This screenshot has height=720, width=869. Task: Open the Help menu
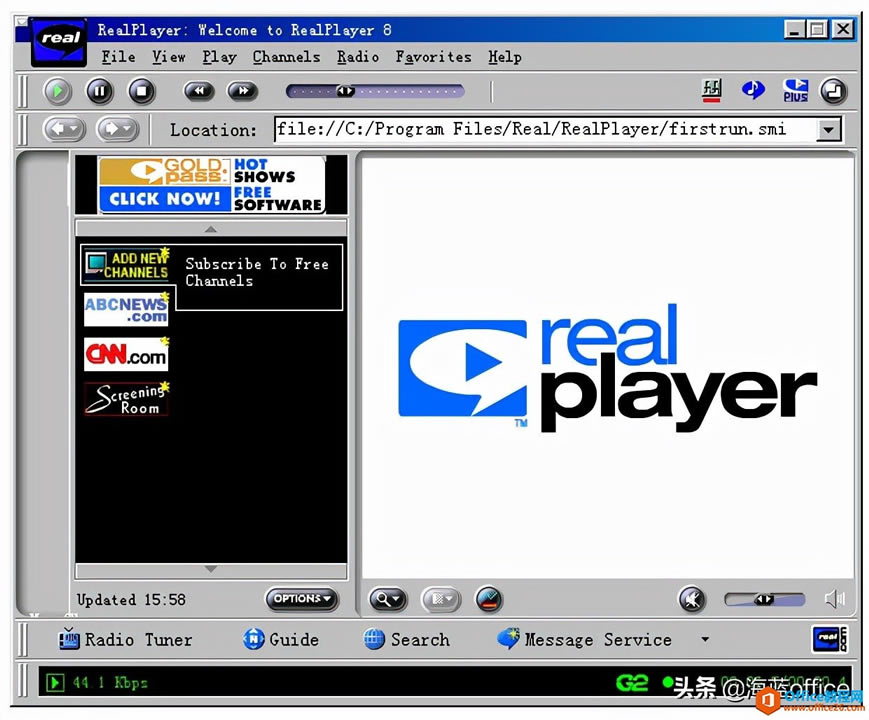tap(504, 57)
